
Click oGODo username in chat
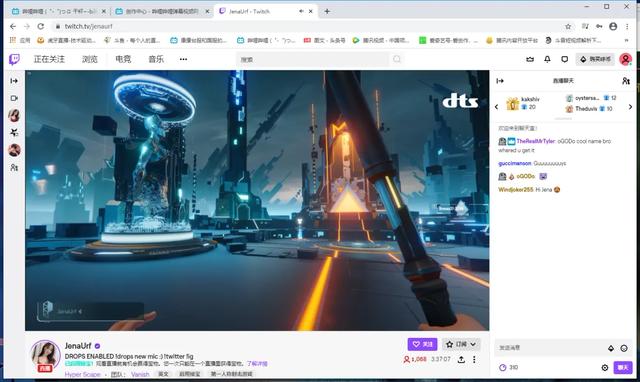[x=526, y=176]
